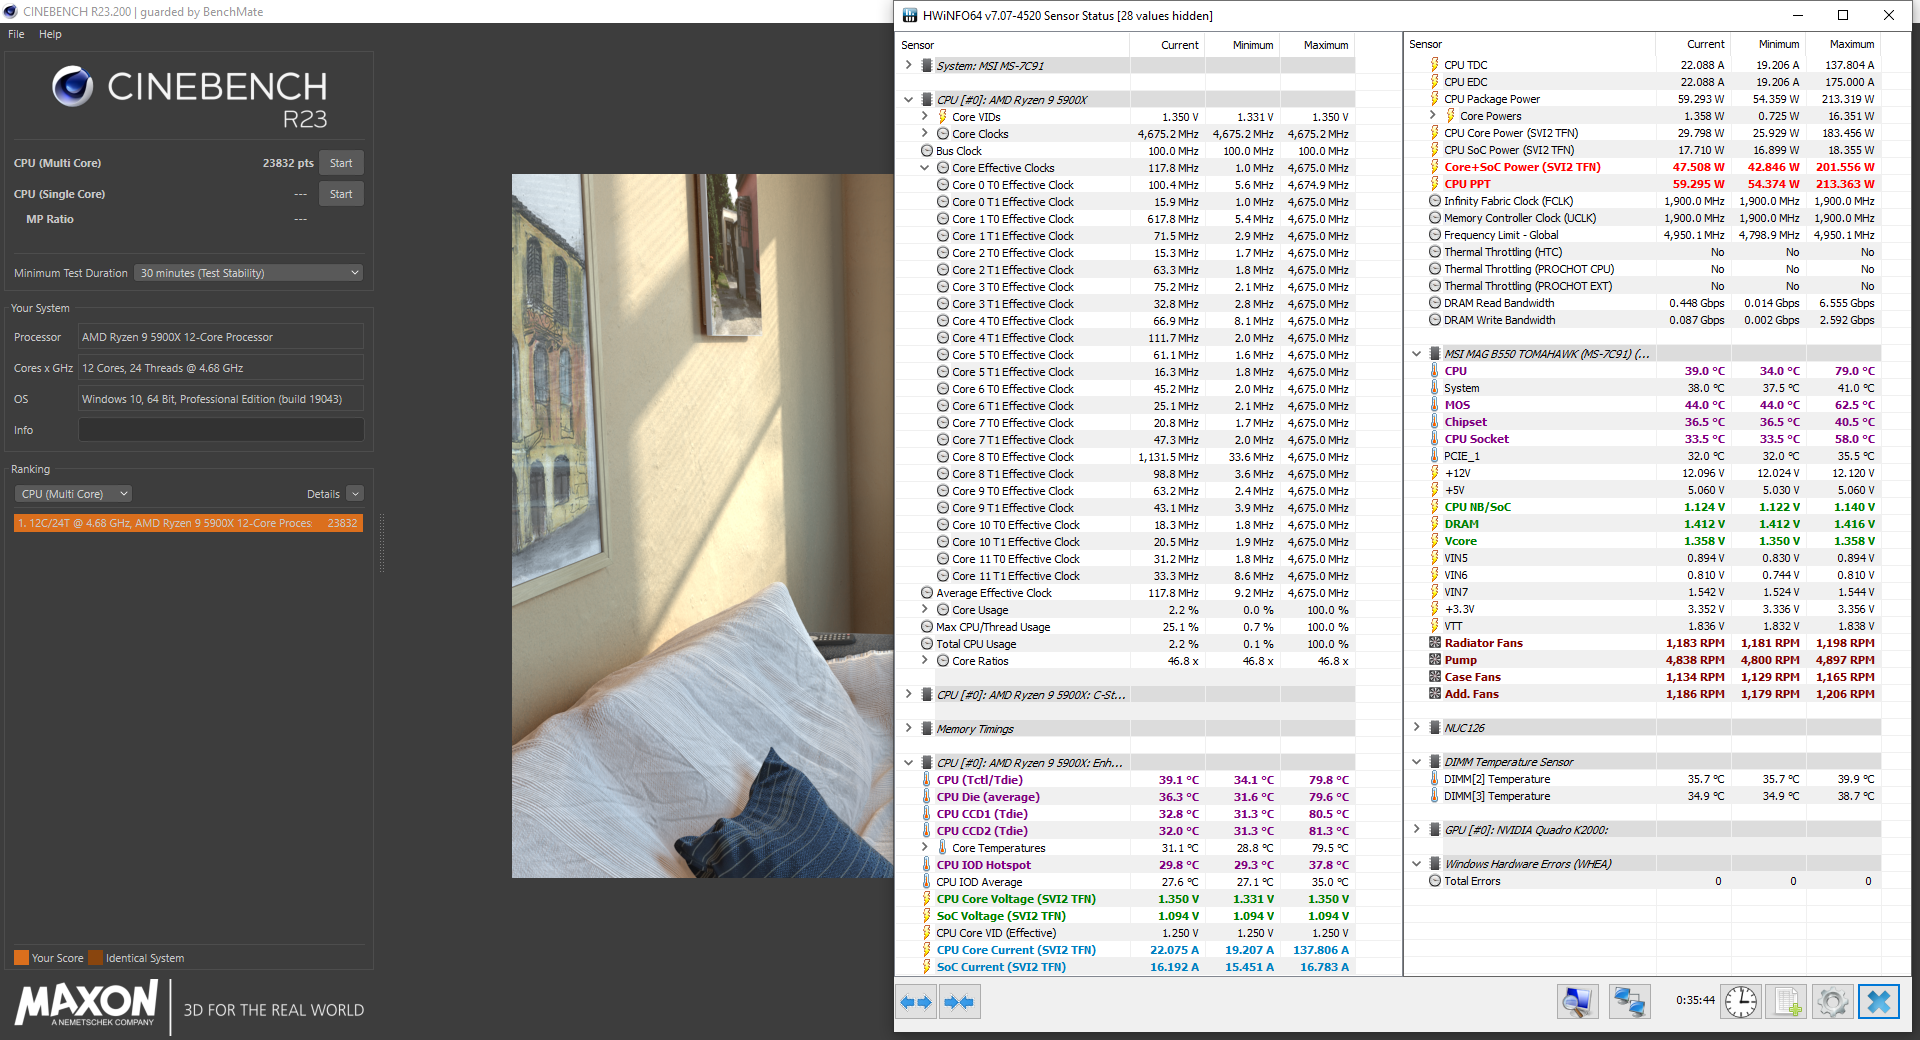Click the circle icon beside Average Effective Clock
Image resolution: width=1920 pixels, height=1040 pixels.
point(927,593)
